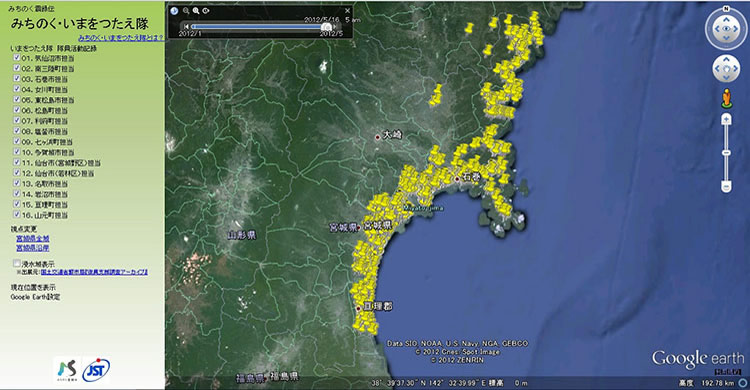This screenshot has width=750, height=390.
Task: Click the plus zoom in button on map
Action: coord(726,119)
